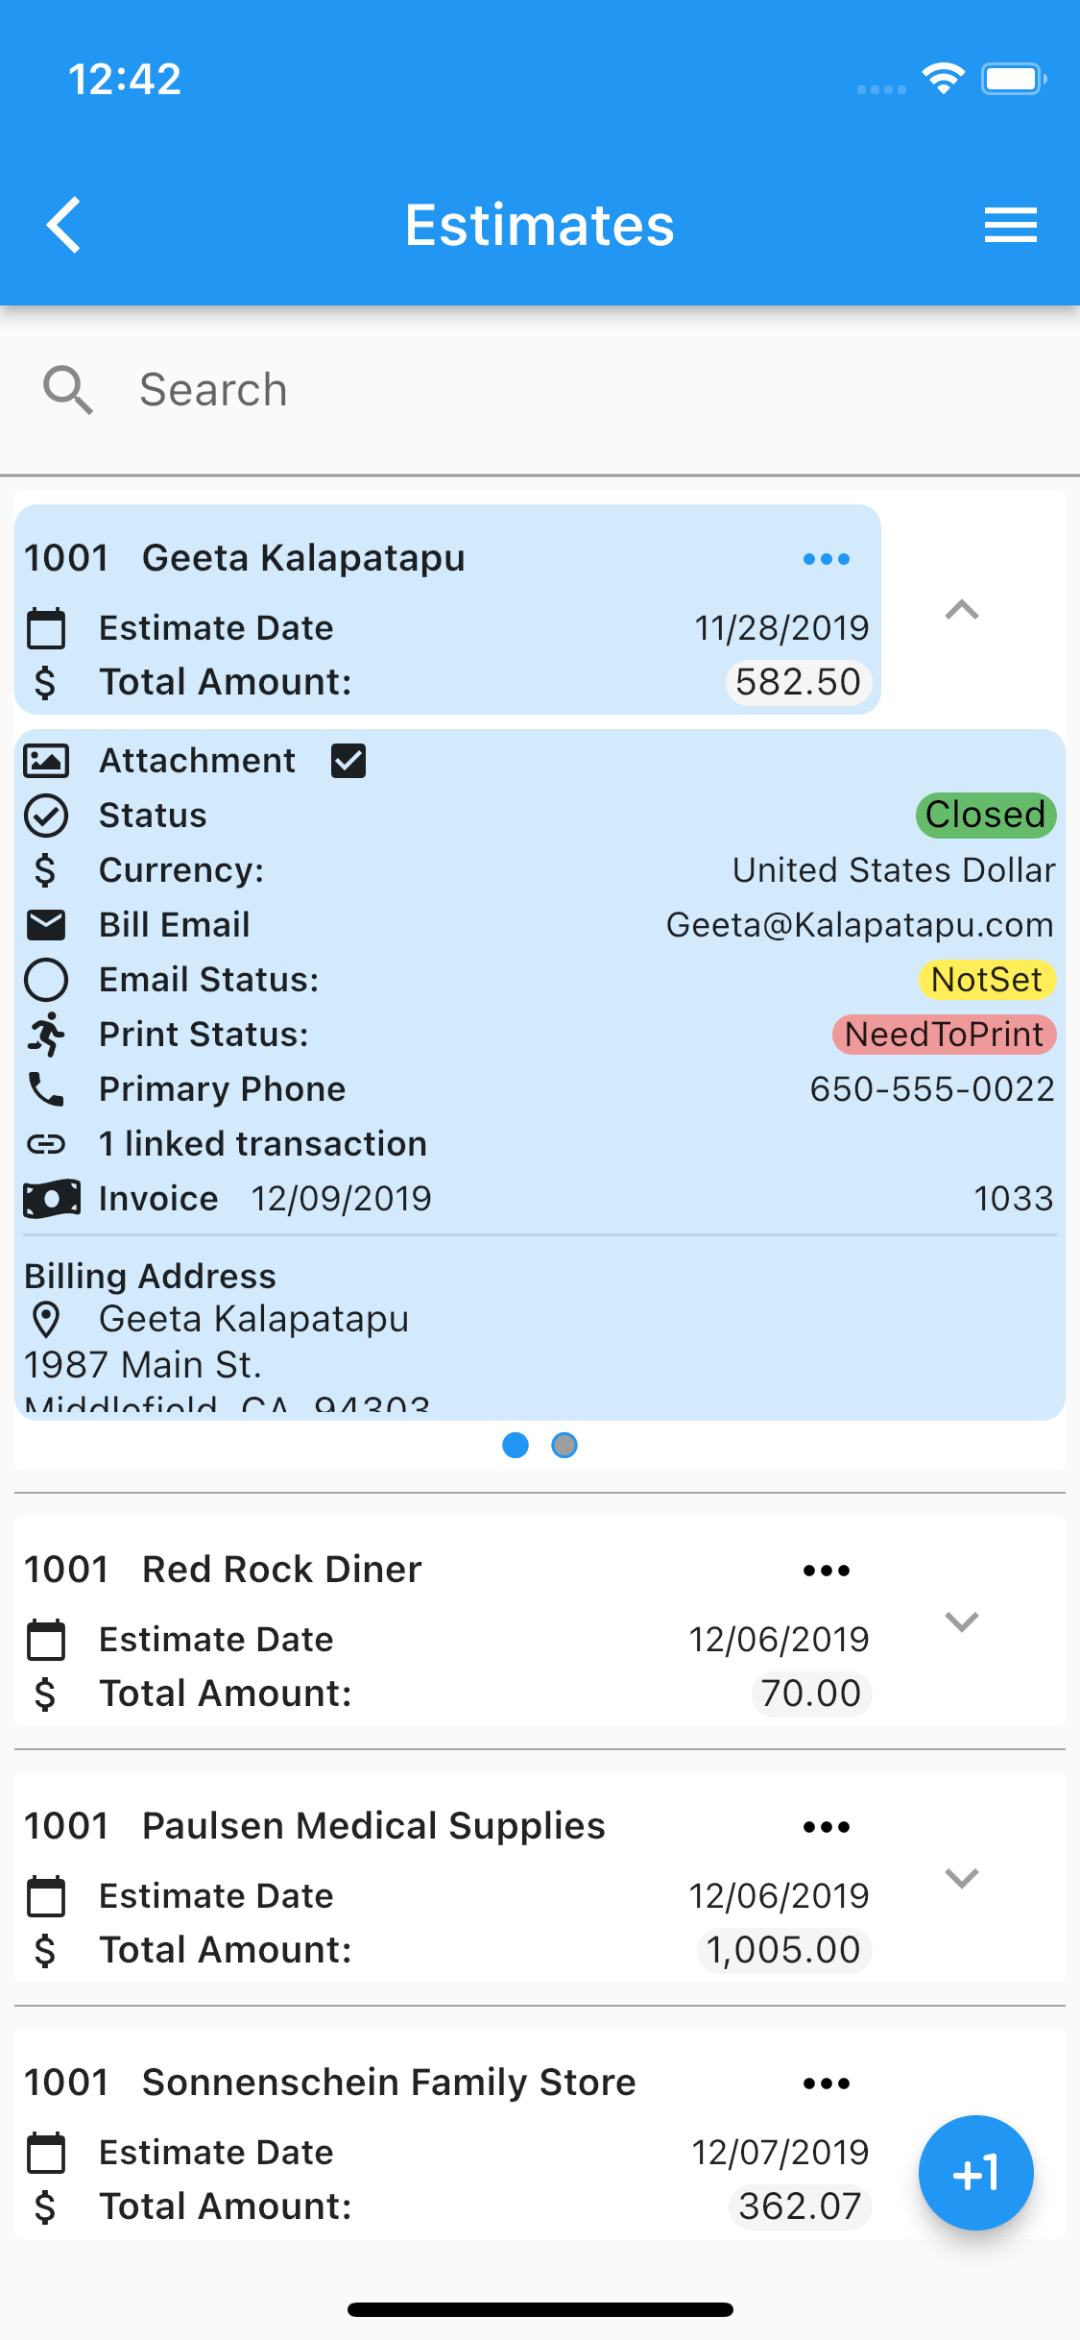Open linked Invoice 1033 row

coord(540,1198)
